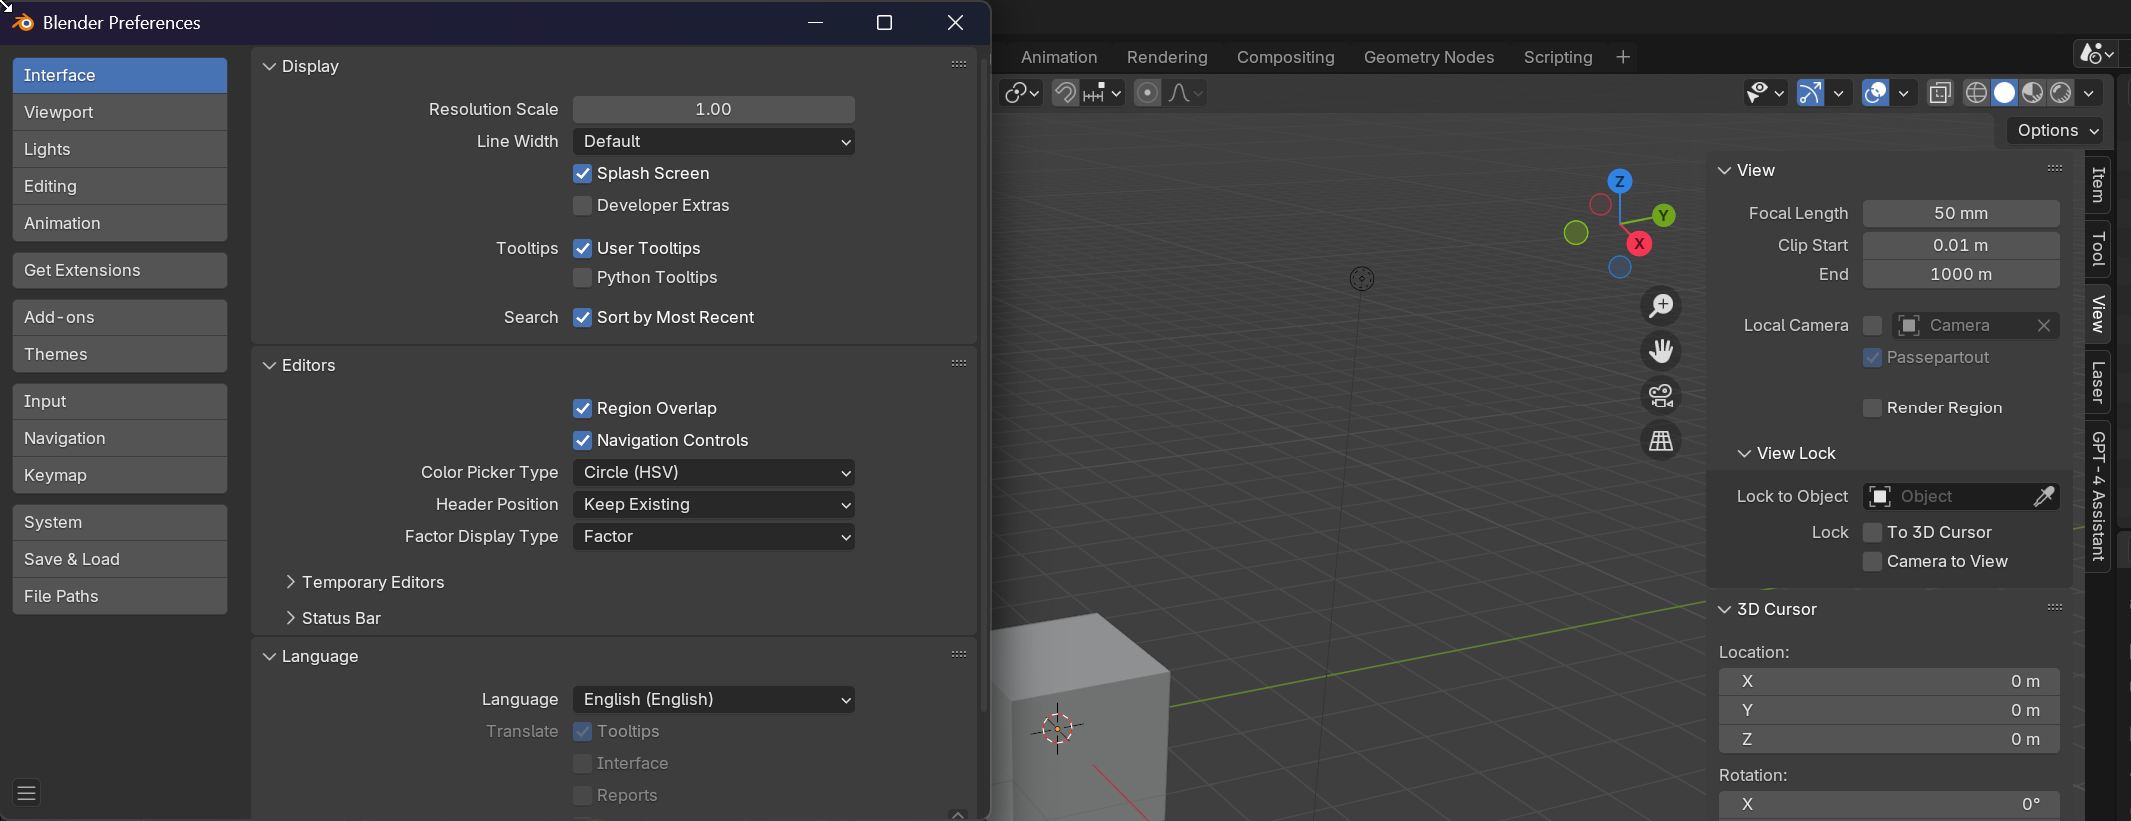Screen dimensions: 2131x821
Task: Click the hand pan view icon
Action: click(1661, 351)
